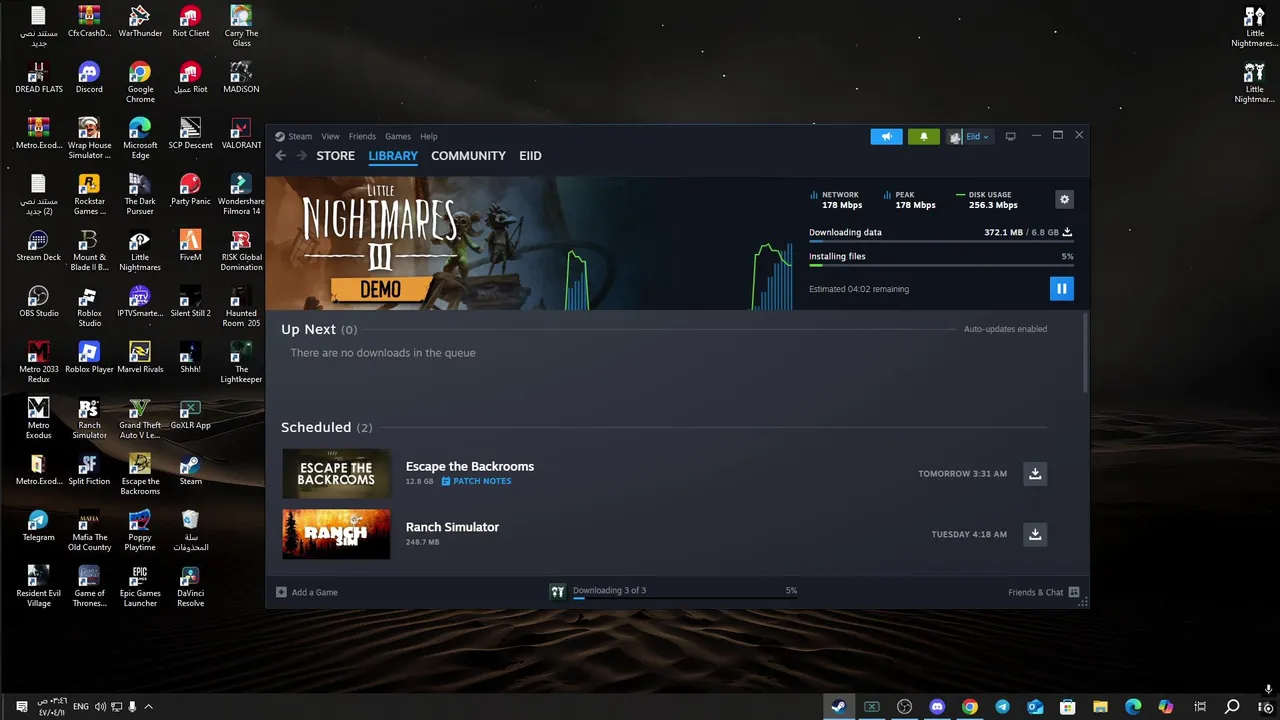Select the Poppy Playtime desktop icon
The width and height of the screenshot is (1280, 720).
140,530
